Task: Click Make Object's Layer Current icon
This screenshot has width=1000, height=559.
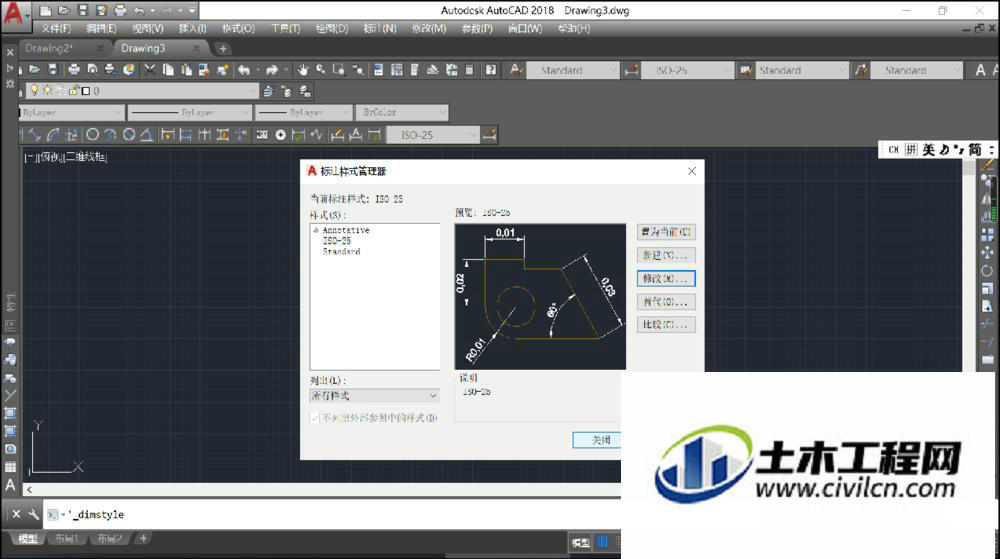Action: tap(268, 91)
